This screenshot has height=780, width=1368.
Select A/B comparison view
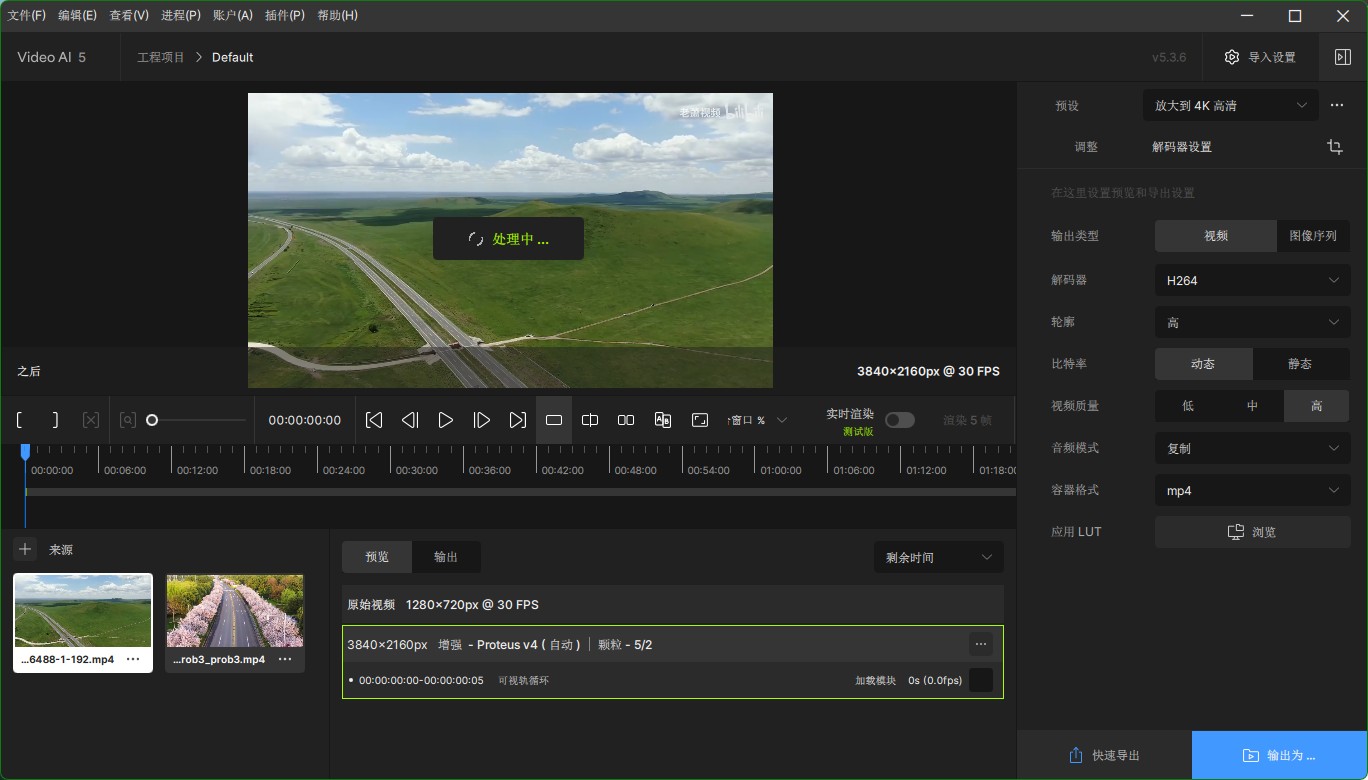tap(662, 420)
